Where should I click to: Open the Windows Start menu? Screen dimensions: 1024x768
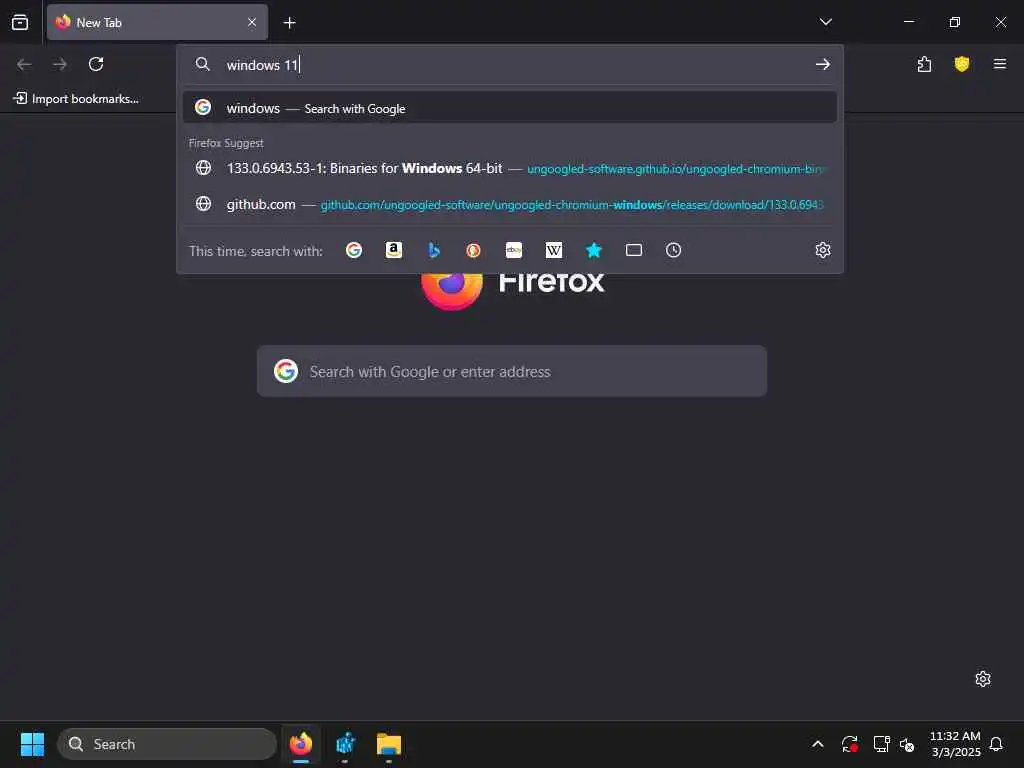pos(32,744)
